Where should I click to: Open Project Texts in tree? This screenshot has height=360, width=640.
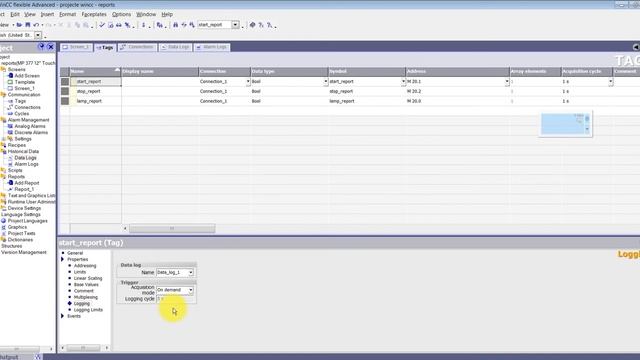tap(22, 233)
